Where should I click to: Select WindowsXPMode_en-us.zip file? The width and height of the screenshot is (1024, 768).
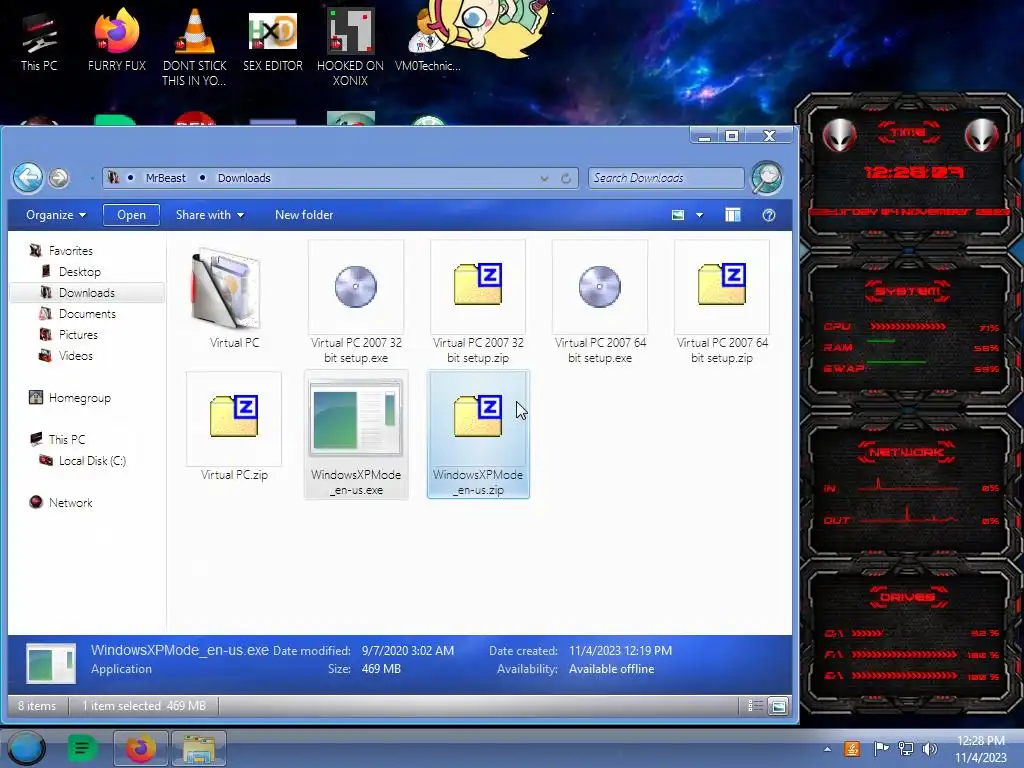click(478, 434)
